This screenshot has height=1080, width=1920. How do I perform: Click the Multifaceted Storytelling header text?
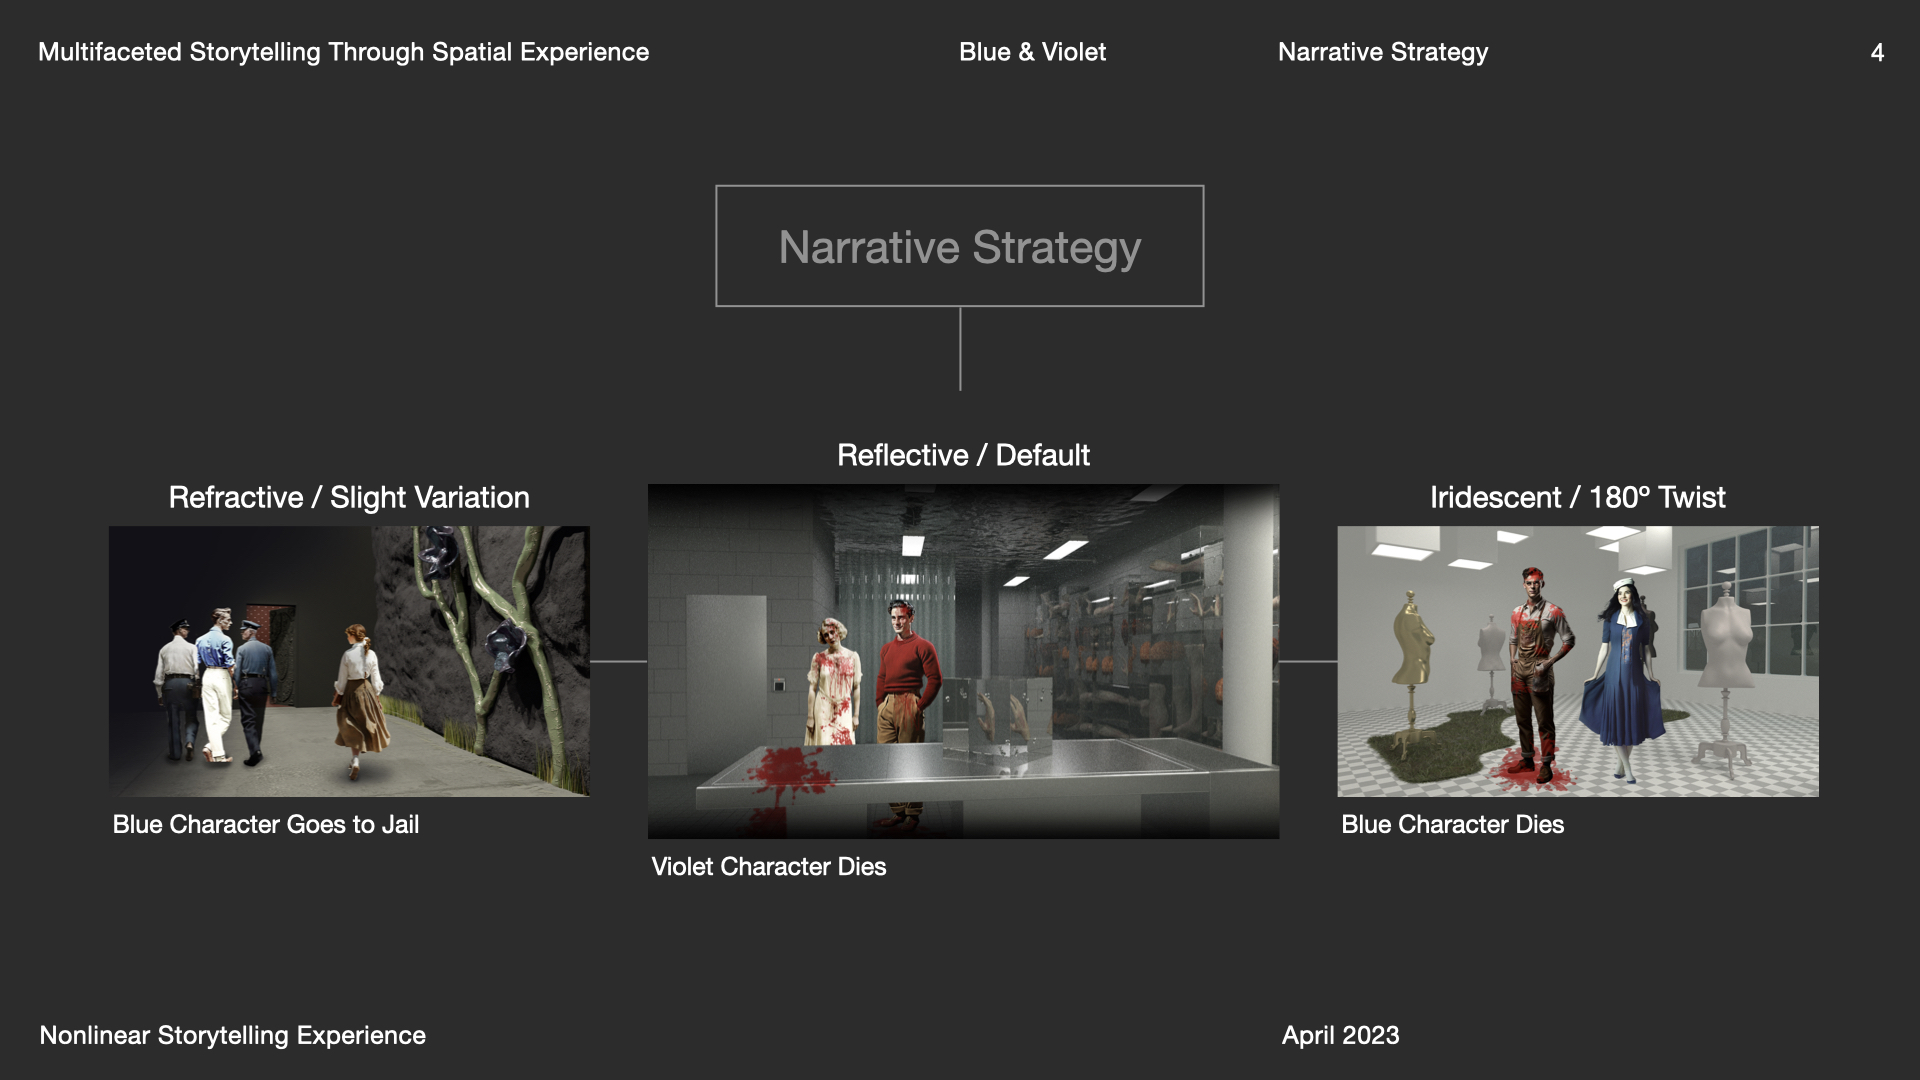coord(343,52)
